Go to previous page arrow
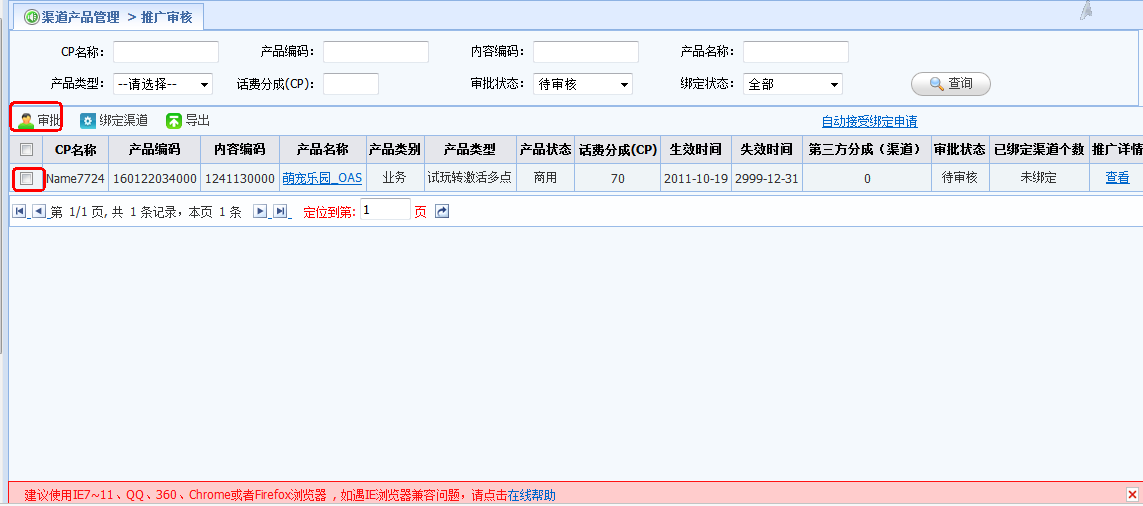This screenshot has width=1143, height=506. point(39,212)
